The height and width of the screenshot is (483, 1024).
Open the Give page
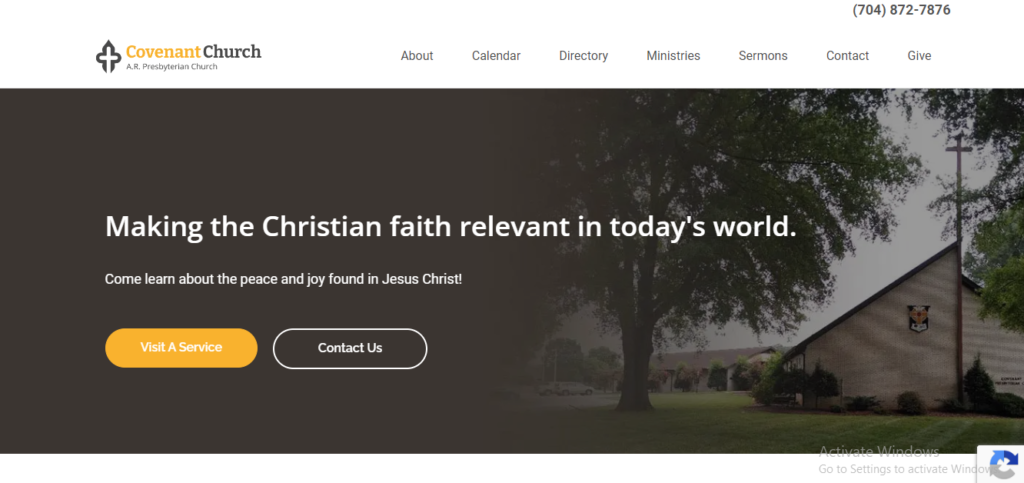[919, 56]
